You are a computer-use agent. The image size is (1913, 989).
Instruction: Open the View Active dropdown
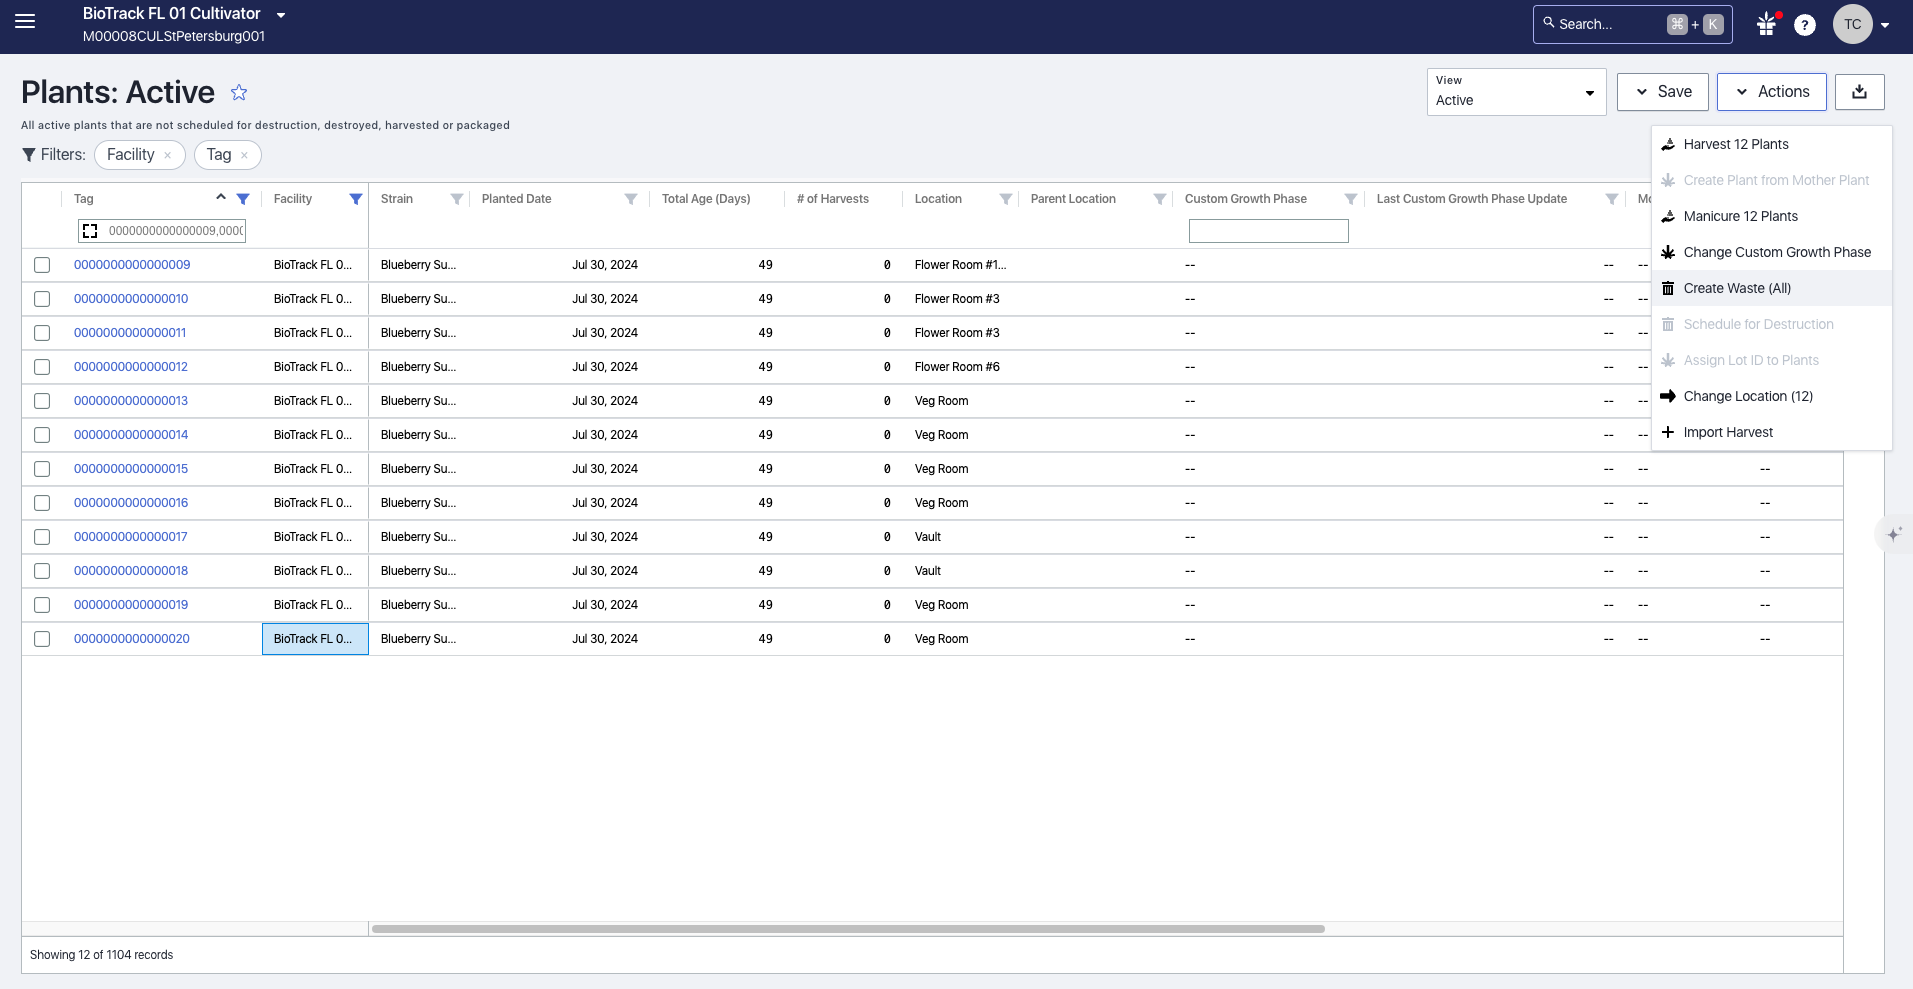pyautogui.click(x=1516, y=92)
